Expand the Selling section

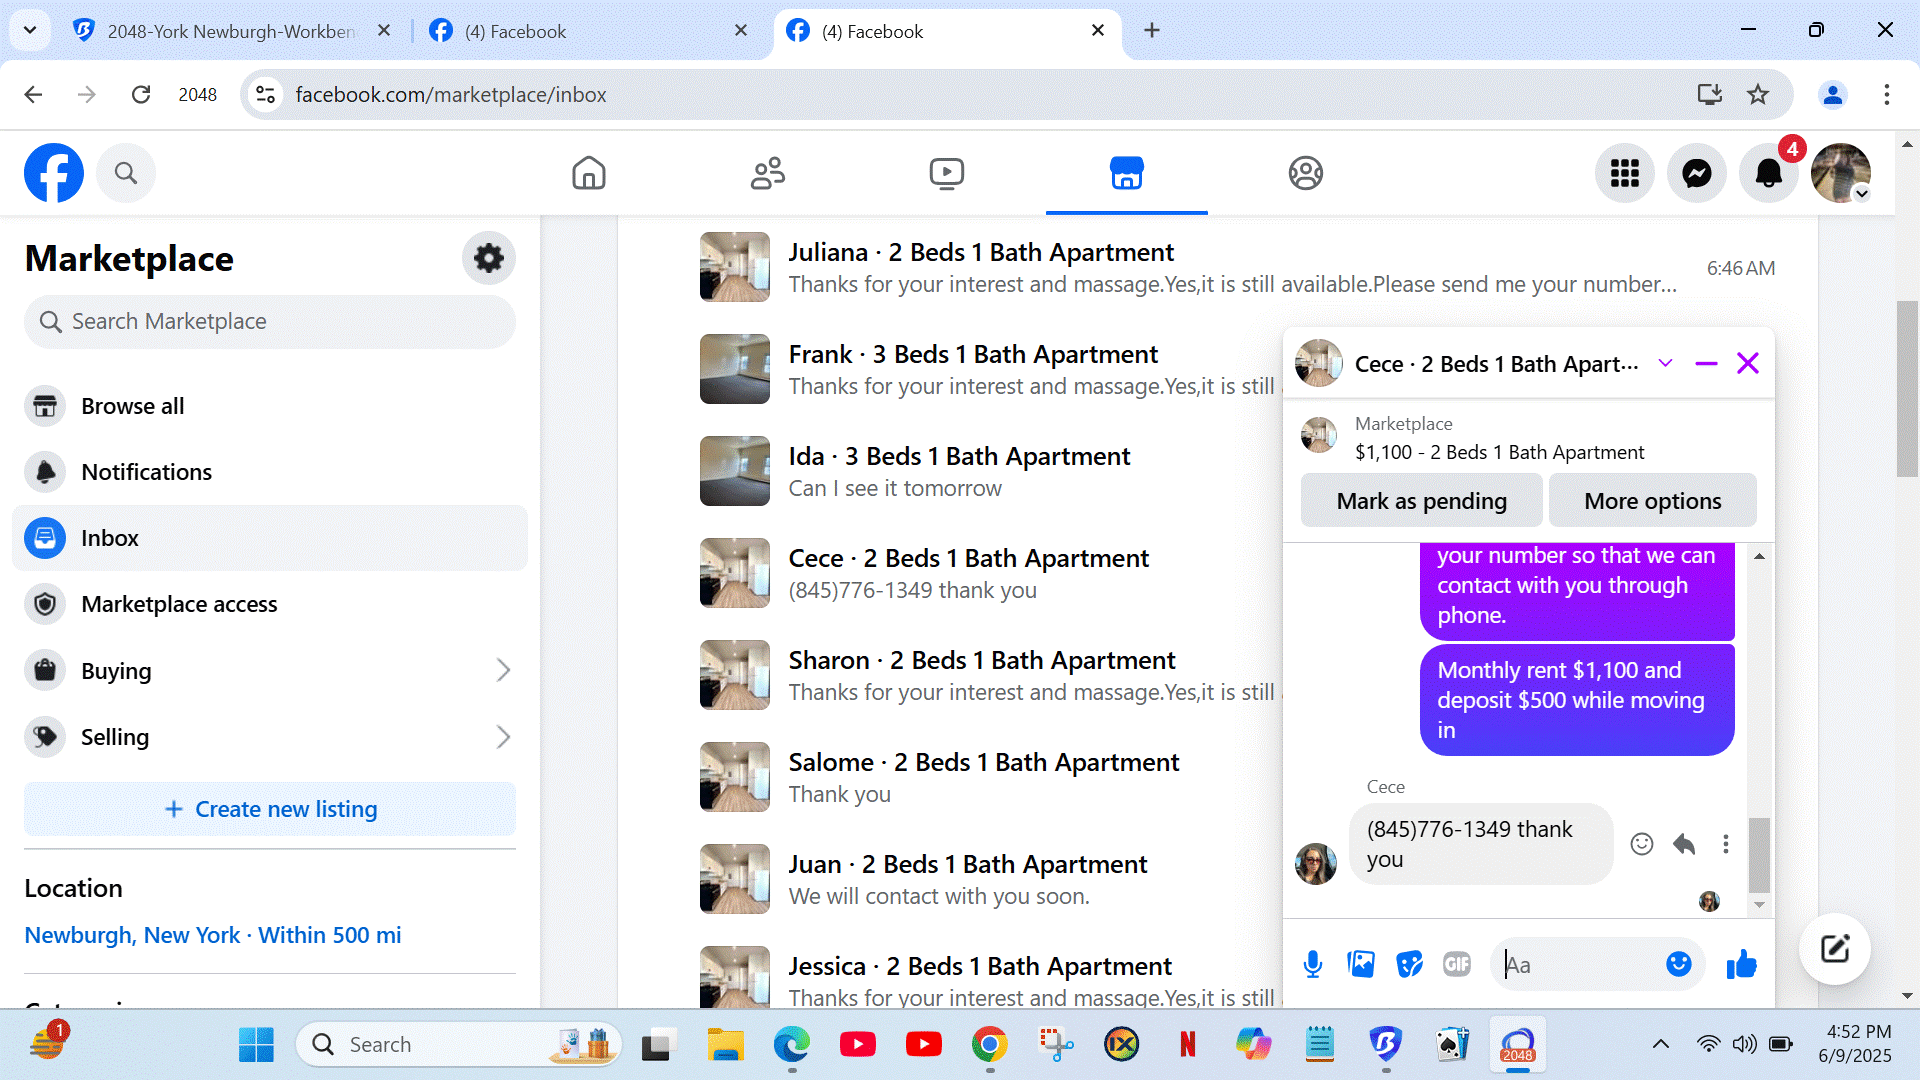click(x=503, y=737)
